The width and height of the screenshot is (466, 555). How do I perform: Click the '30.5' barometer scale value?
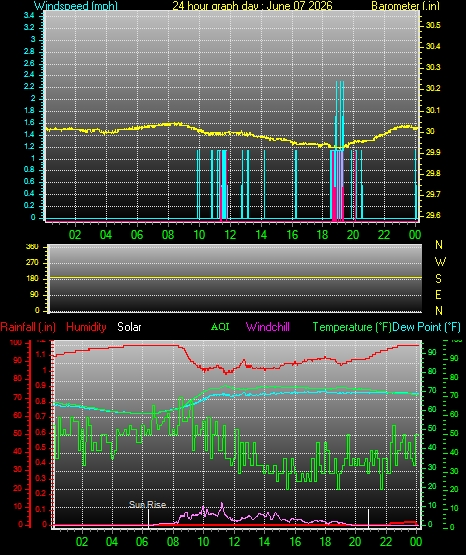coord(433,25)
